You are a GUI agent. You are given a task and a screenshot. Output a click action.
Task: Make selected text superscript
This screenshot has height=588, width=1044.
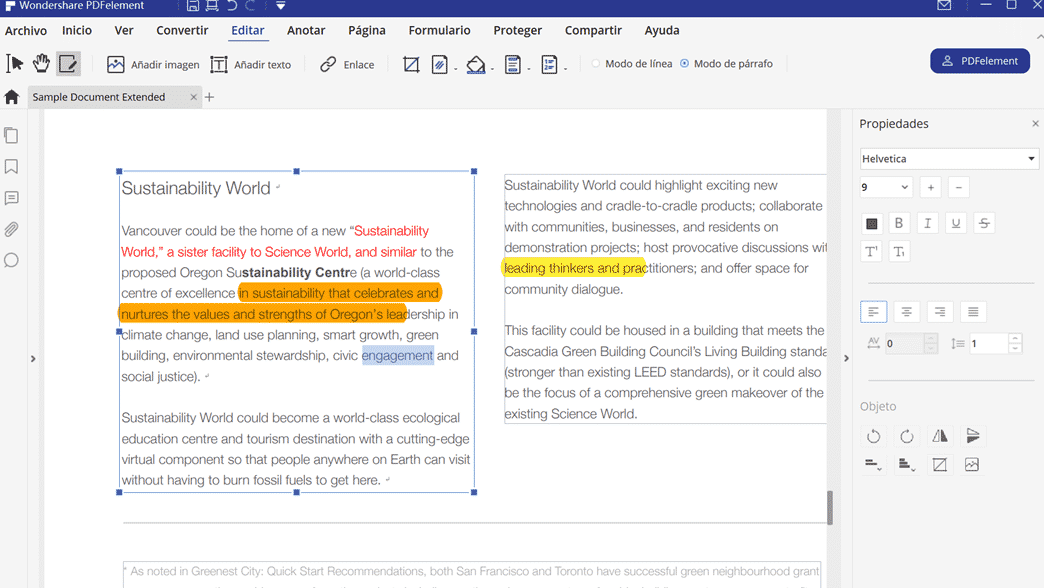(872, 252)
